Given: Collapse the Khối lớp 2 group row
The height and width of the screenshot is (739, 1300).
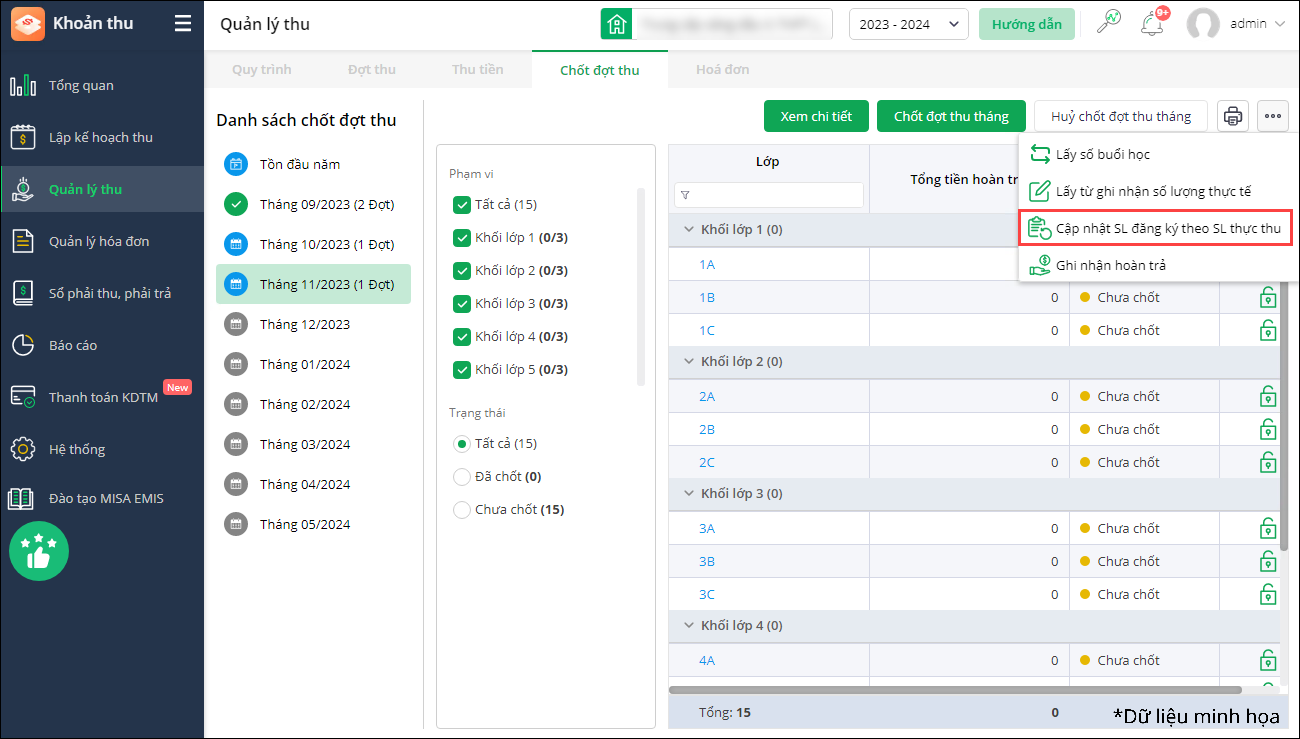Looking at the screenshot, I should click(688, 362).
